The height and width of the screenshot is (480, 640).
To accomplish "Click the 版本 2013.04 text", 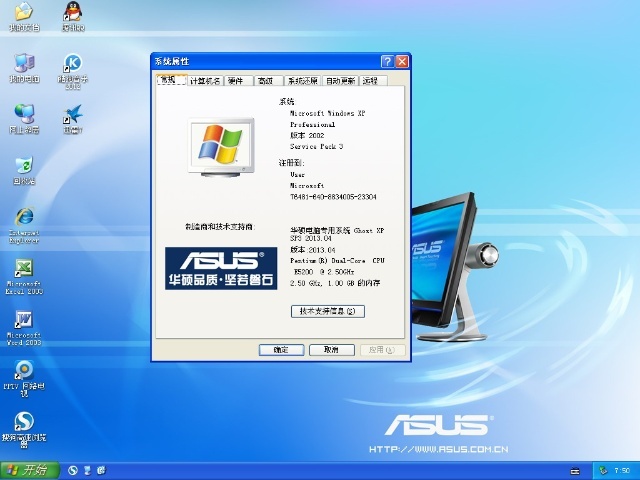I will pyautogui.click(x=313, y=250).
